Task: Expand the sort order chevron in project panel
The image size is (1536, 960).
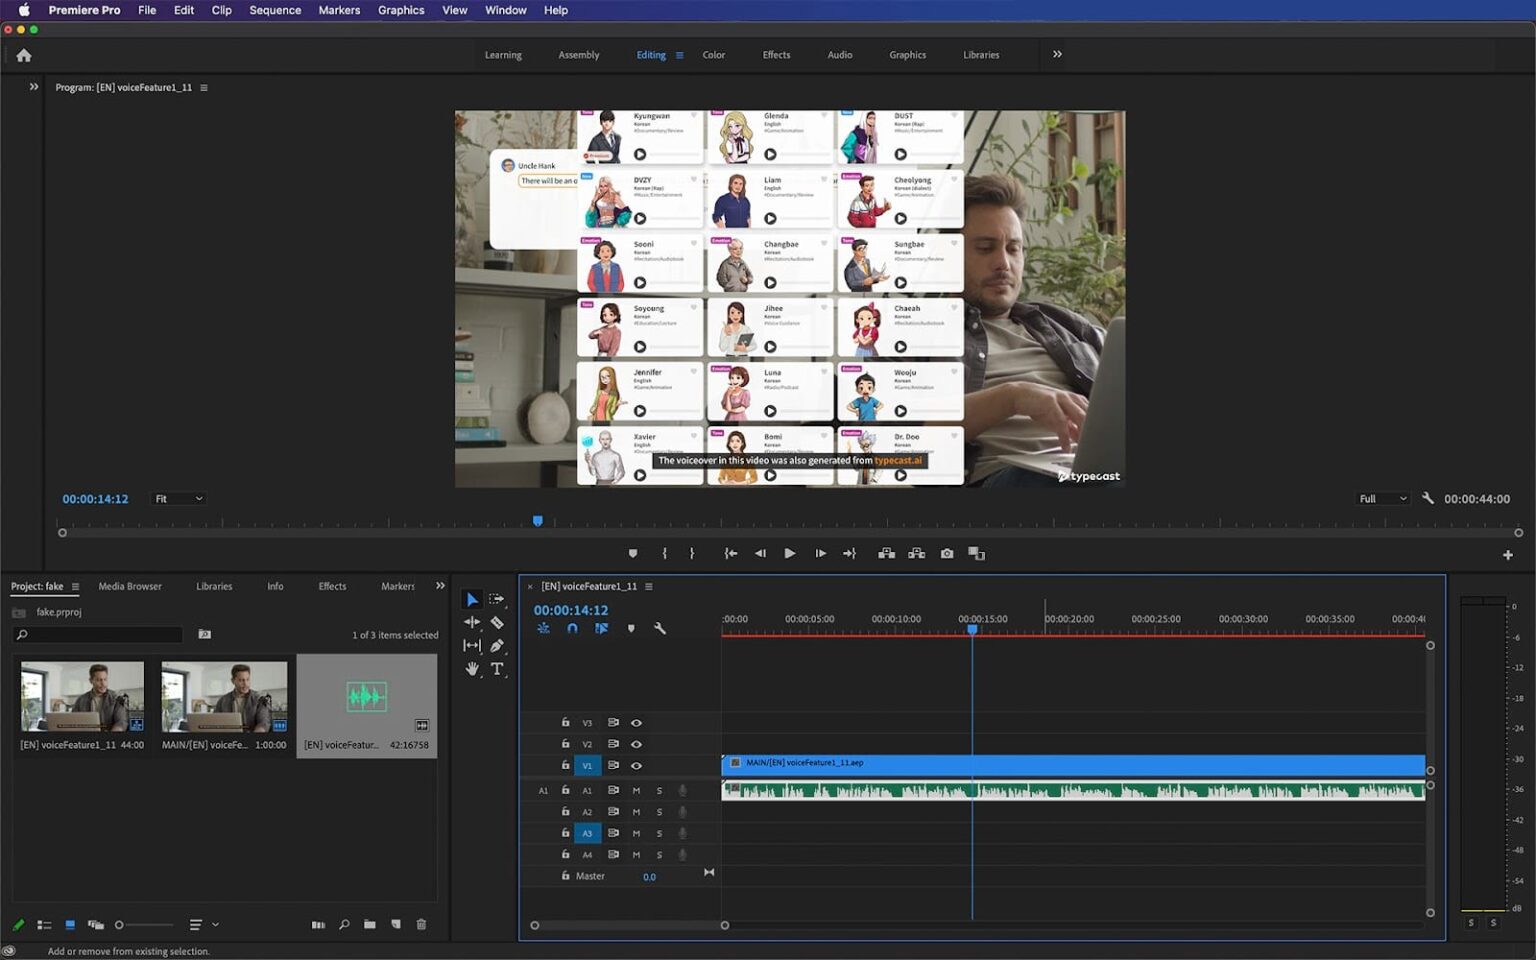Action: [x=213, y=924]
